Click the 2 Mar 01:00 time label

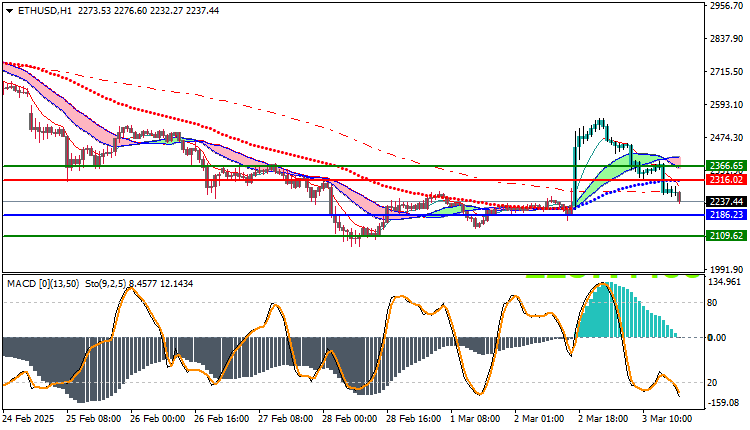539,419
